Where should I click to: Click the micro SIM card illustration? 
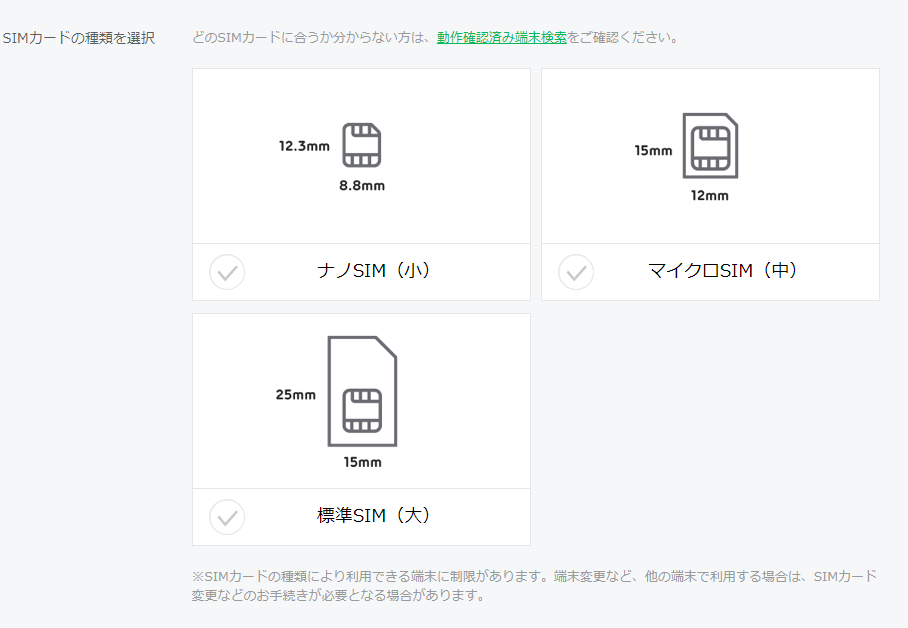(x=710, y=146)
